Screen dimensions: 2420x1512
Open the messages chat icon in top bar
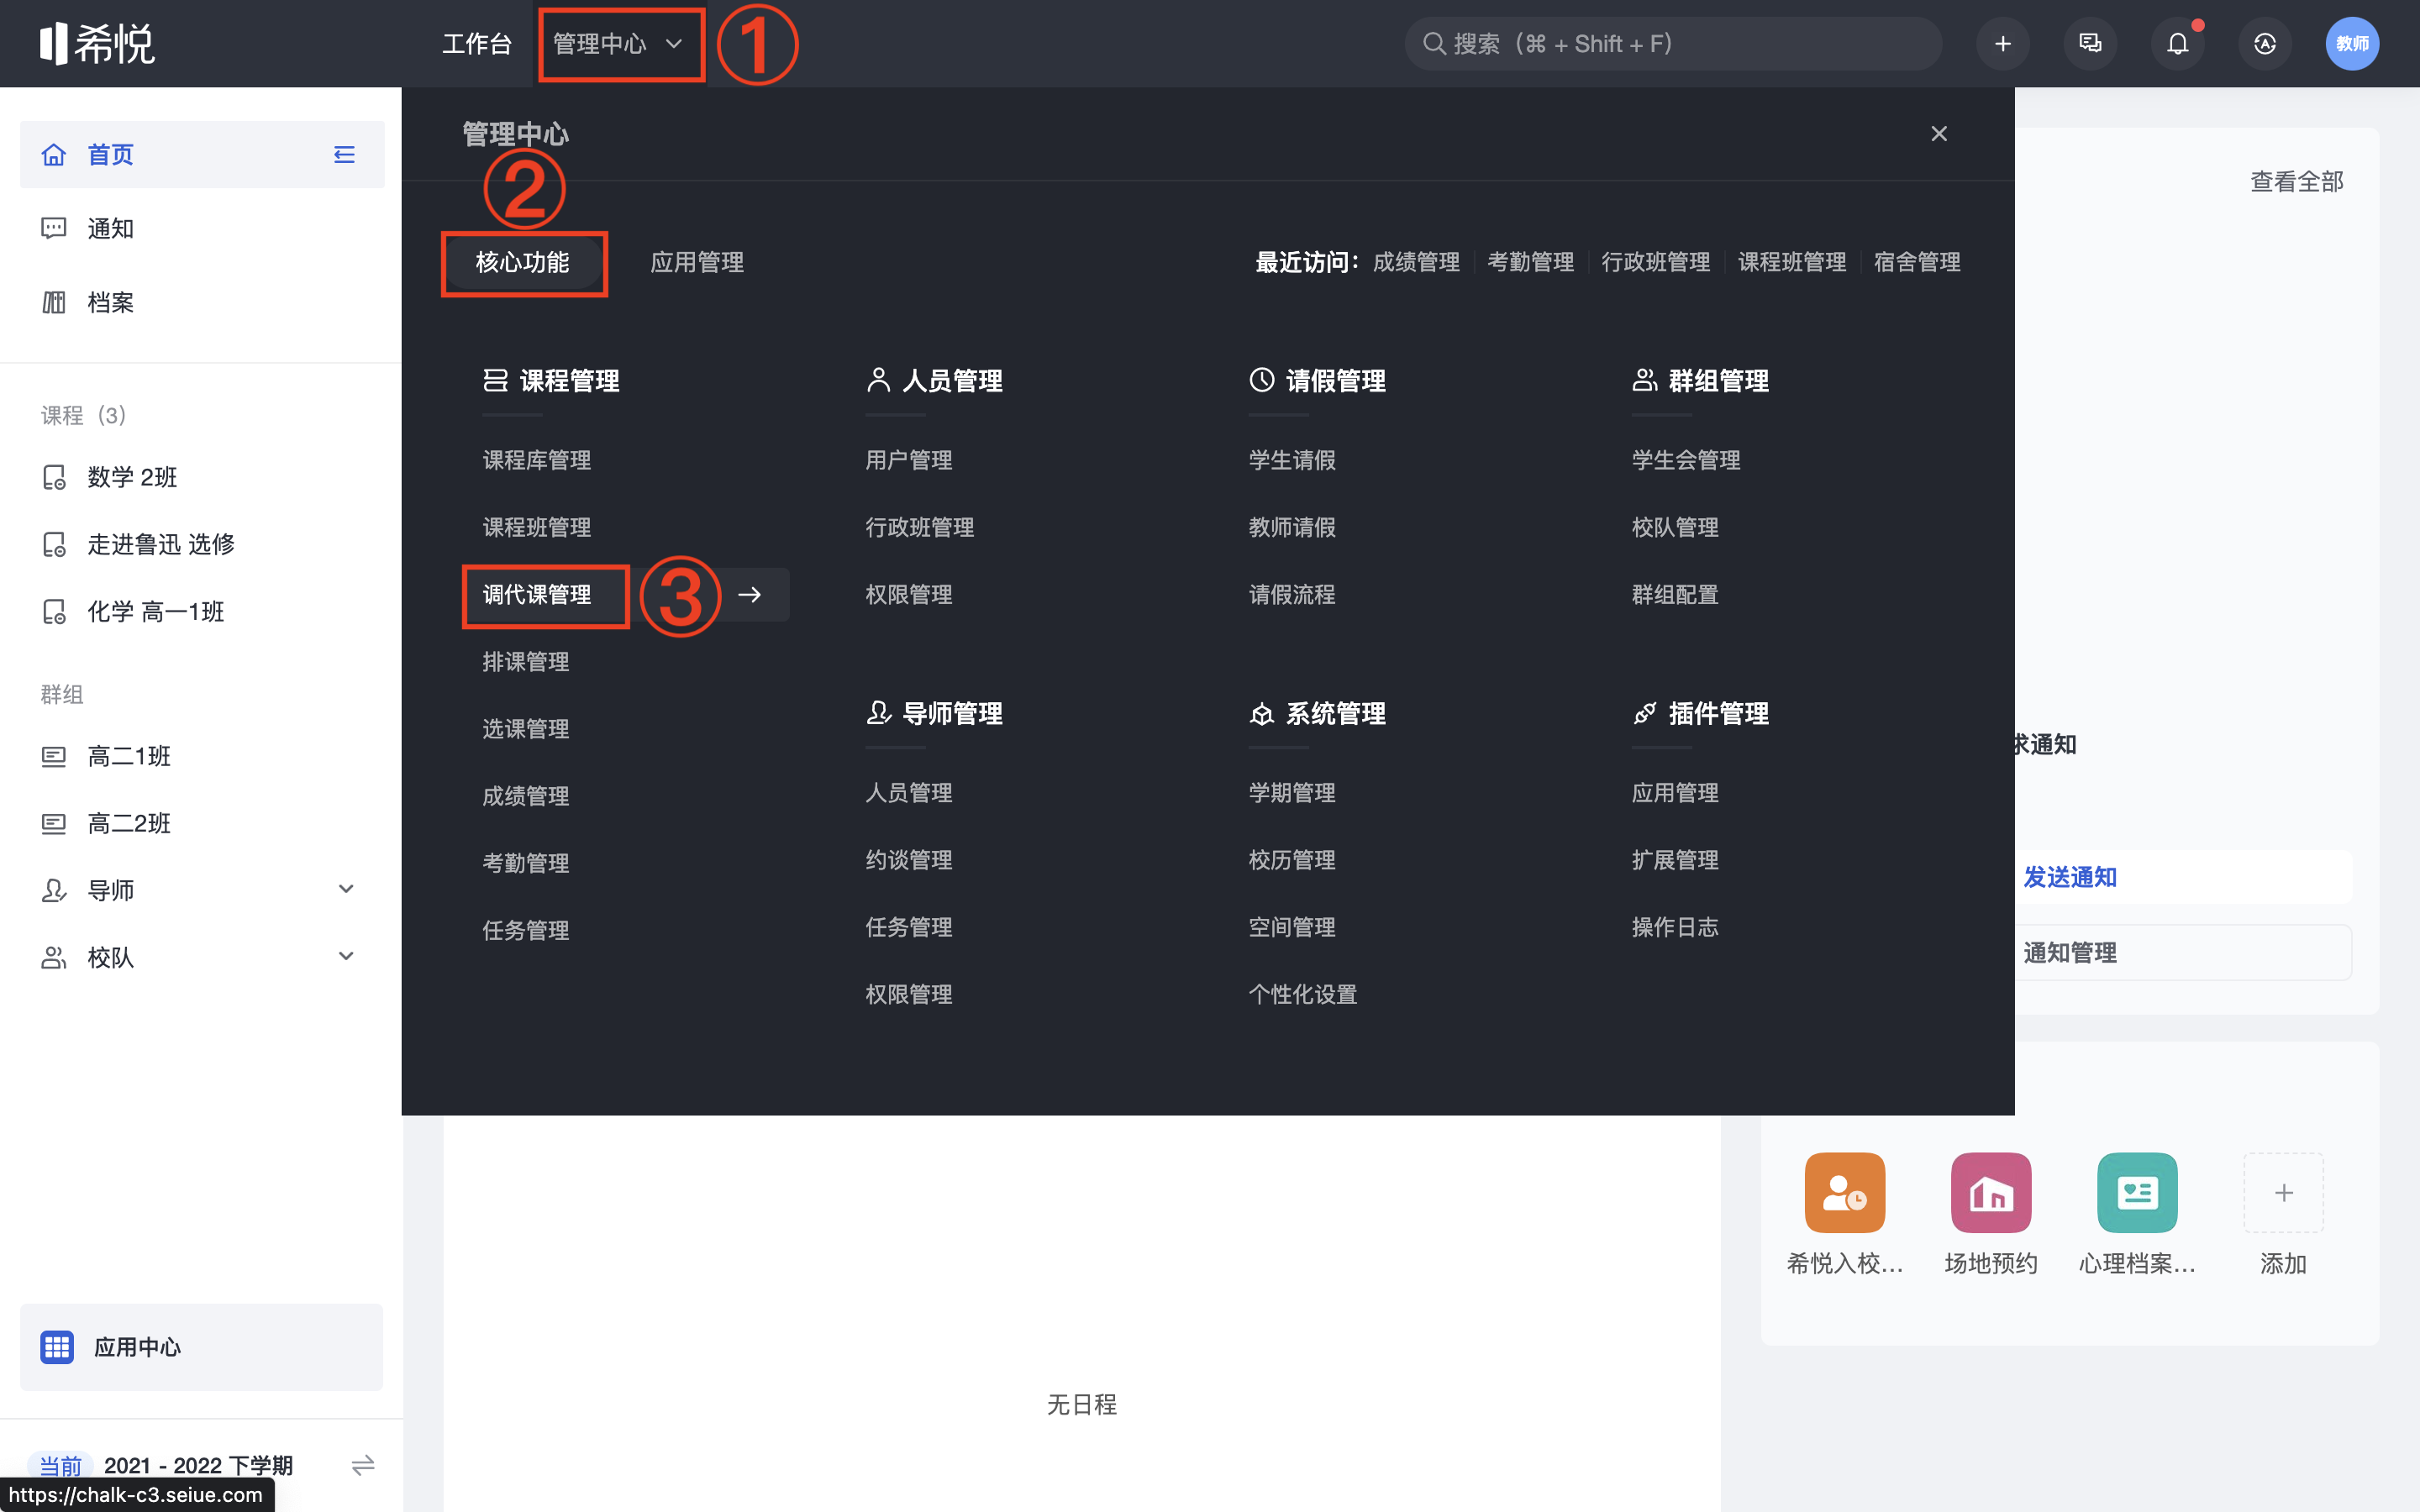tap(2090, 44)
